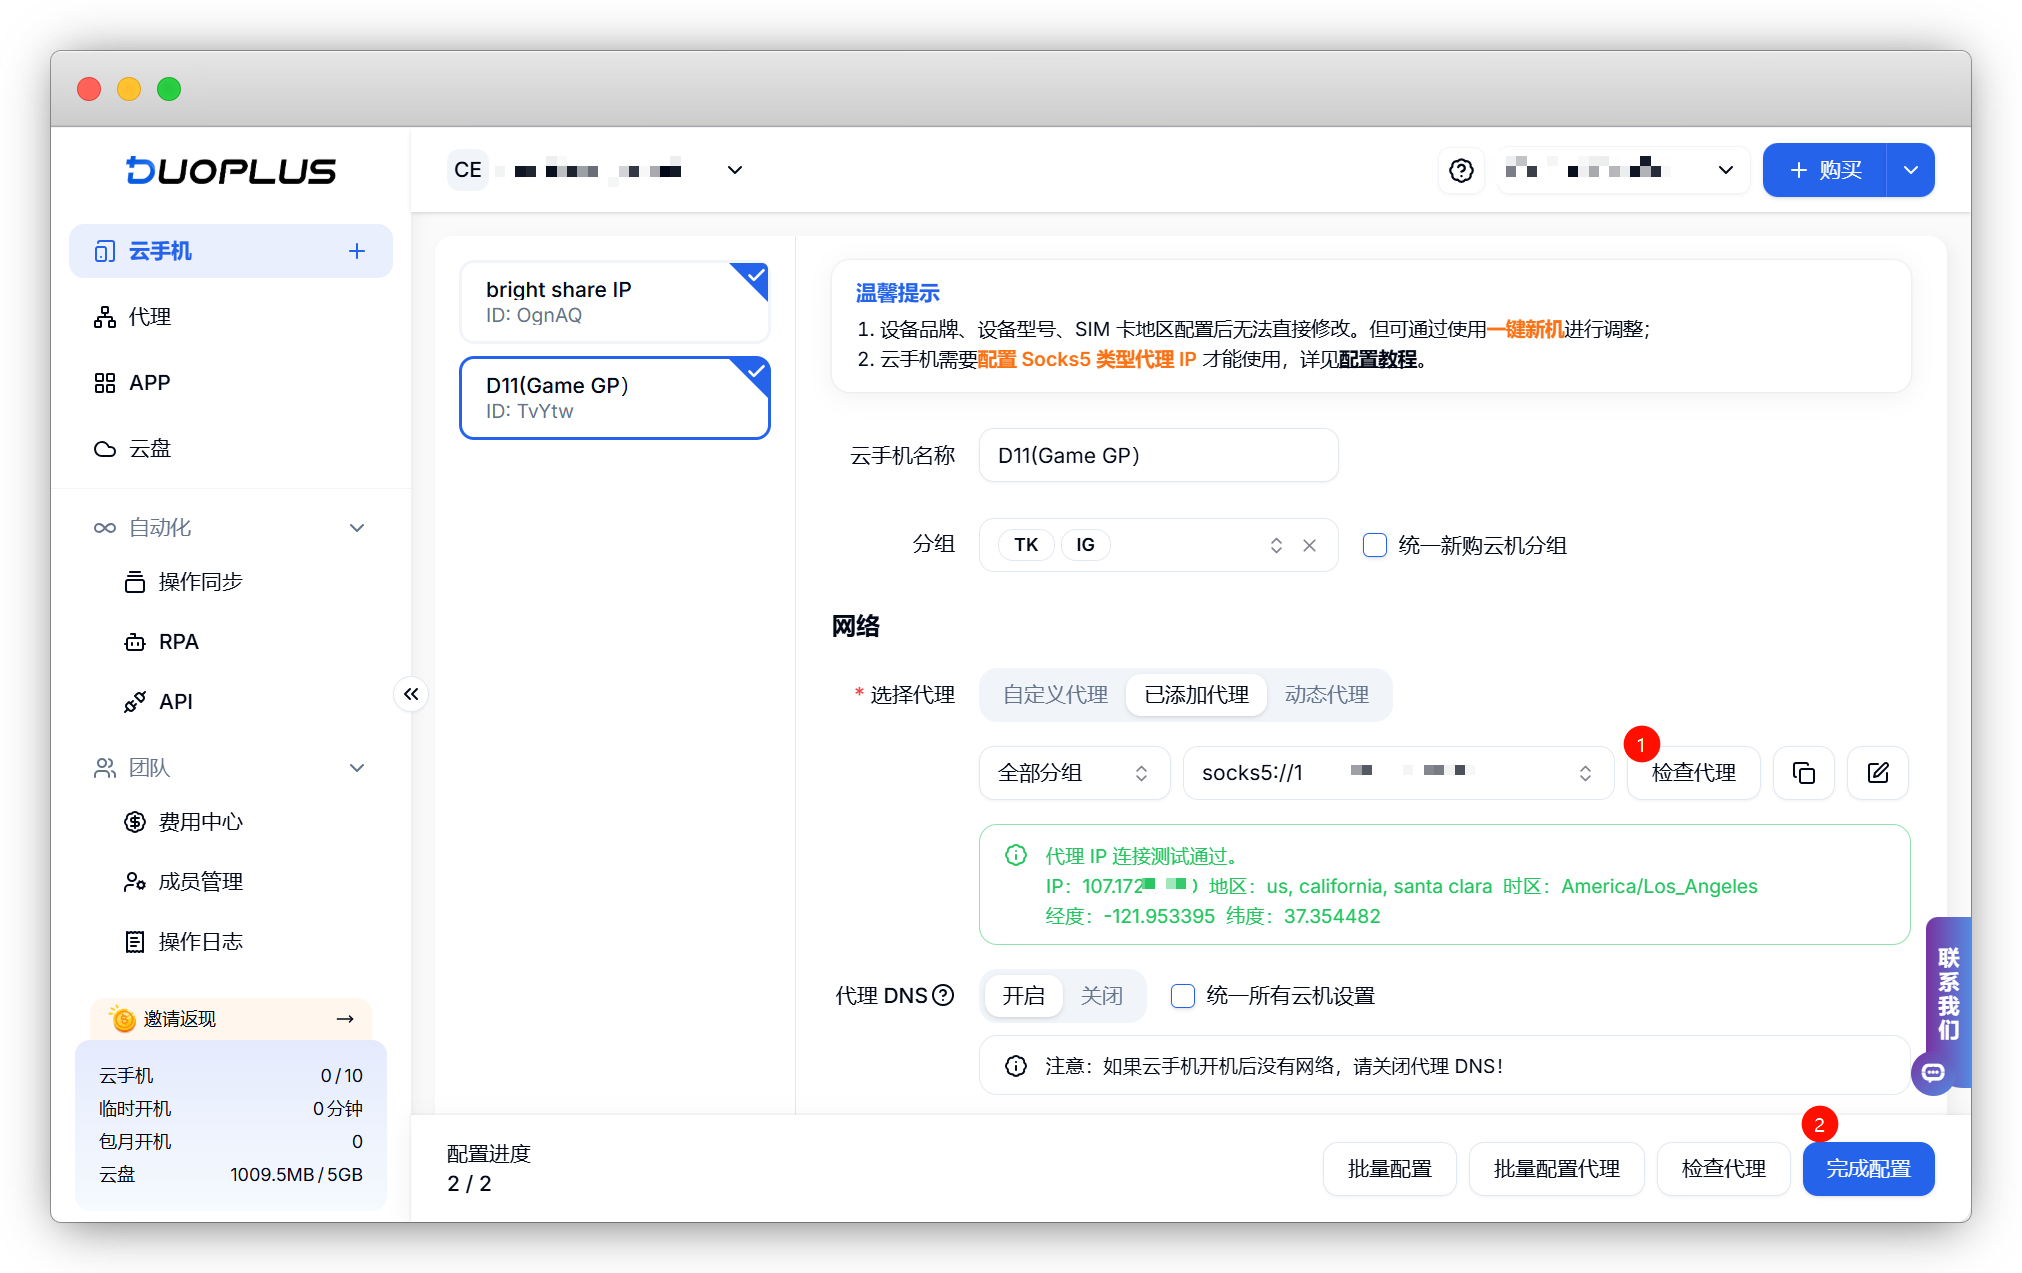Switch proxy DNS to 关闭
This screenshot has width=2022, height=1273.
[1101, 996]
